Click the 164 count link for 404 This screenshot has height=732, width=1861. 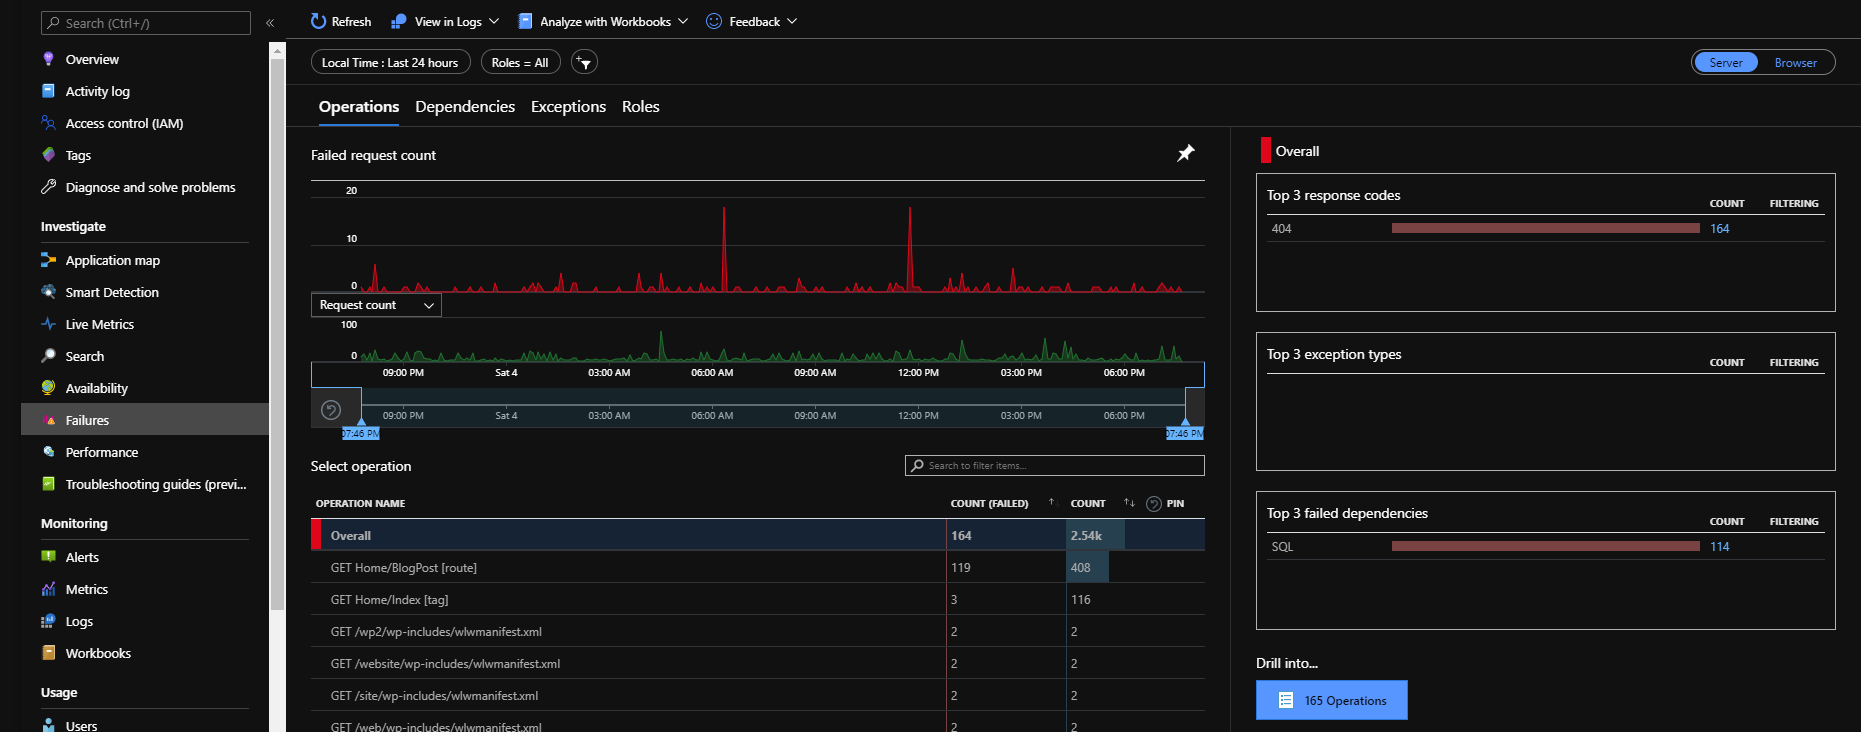[x=1719, y=229]
